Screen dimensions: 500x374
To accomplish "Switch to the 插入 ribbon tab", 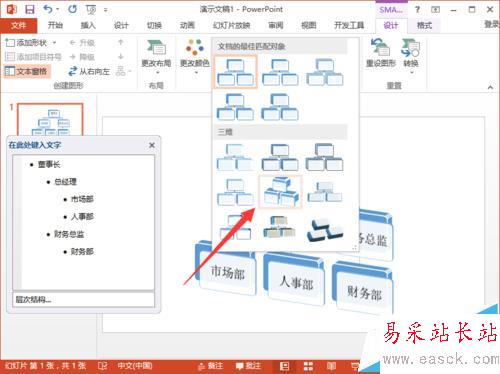I will point(88,25).
